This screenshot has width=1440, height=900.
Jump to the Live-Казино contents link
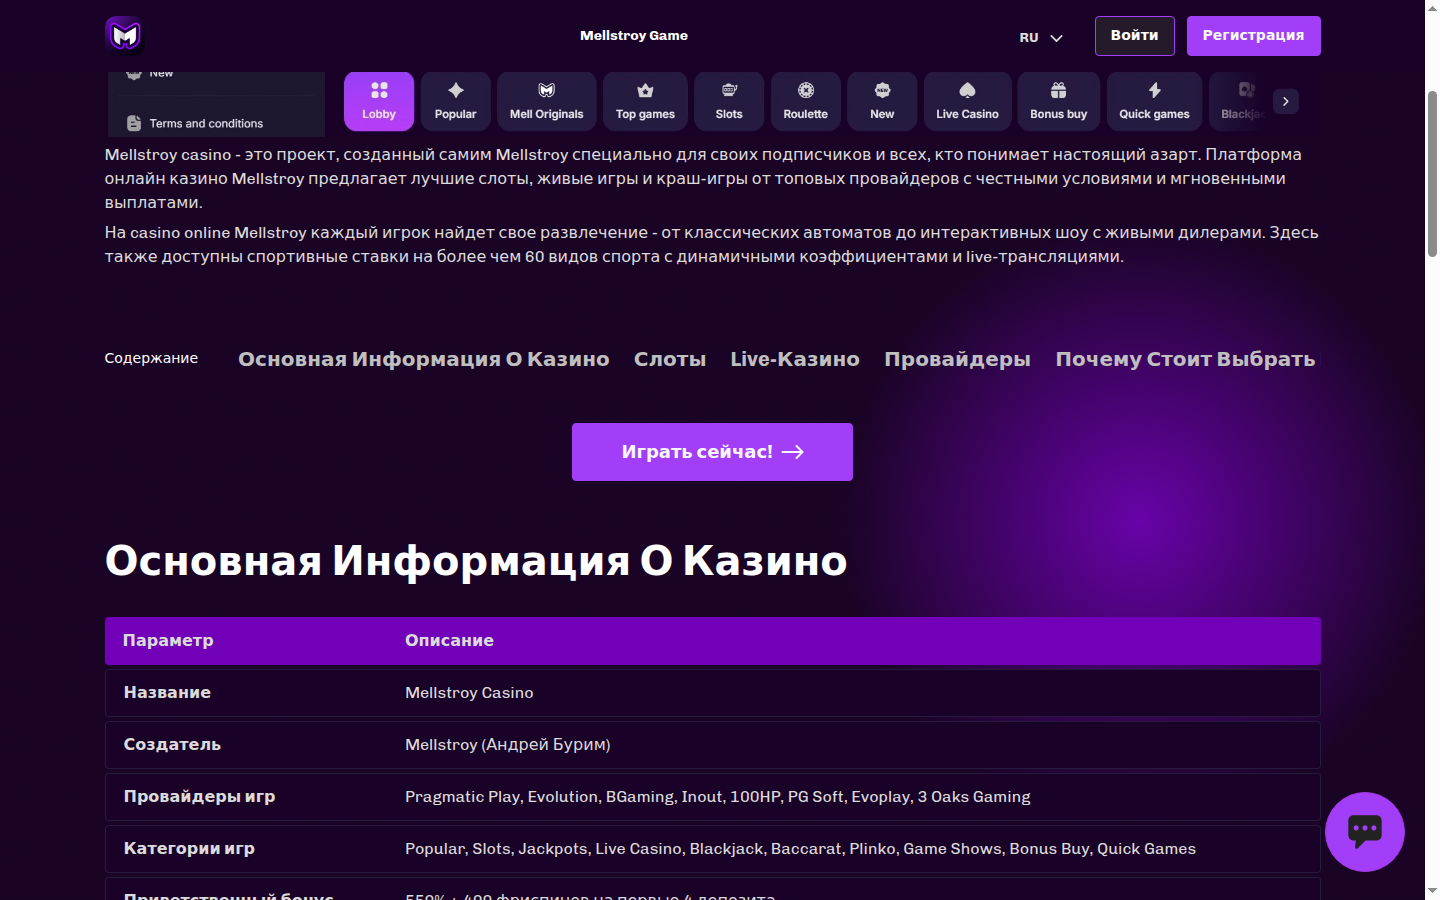(795, 359)
